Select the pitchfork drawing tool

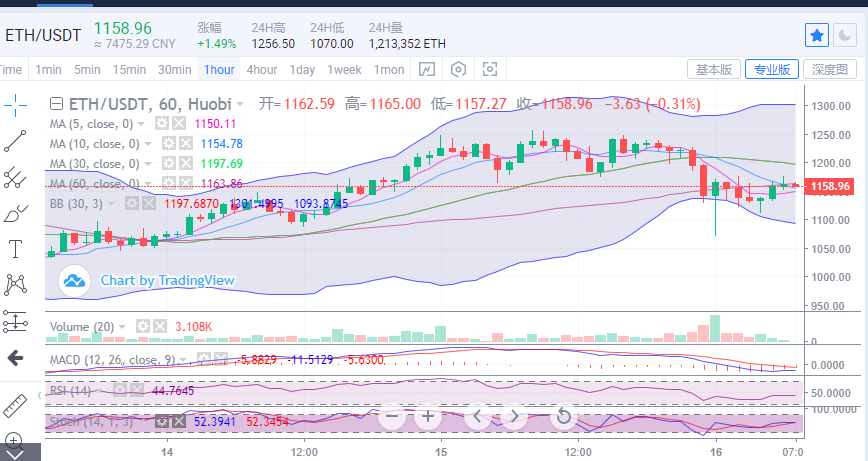point(15,177)
